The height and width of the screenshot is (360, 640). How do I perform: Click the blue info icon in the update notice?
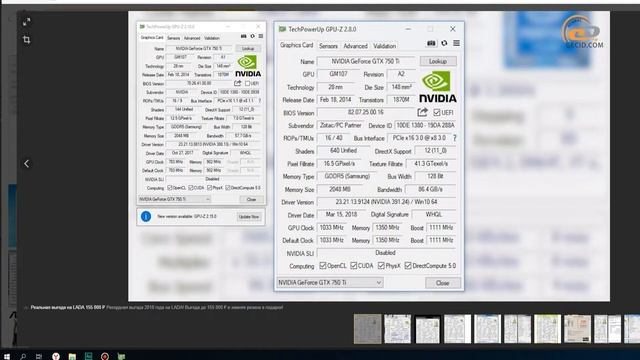(146, 216)
